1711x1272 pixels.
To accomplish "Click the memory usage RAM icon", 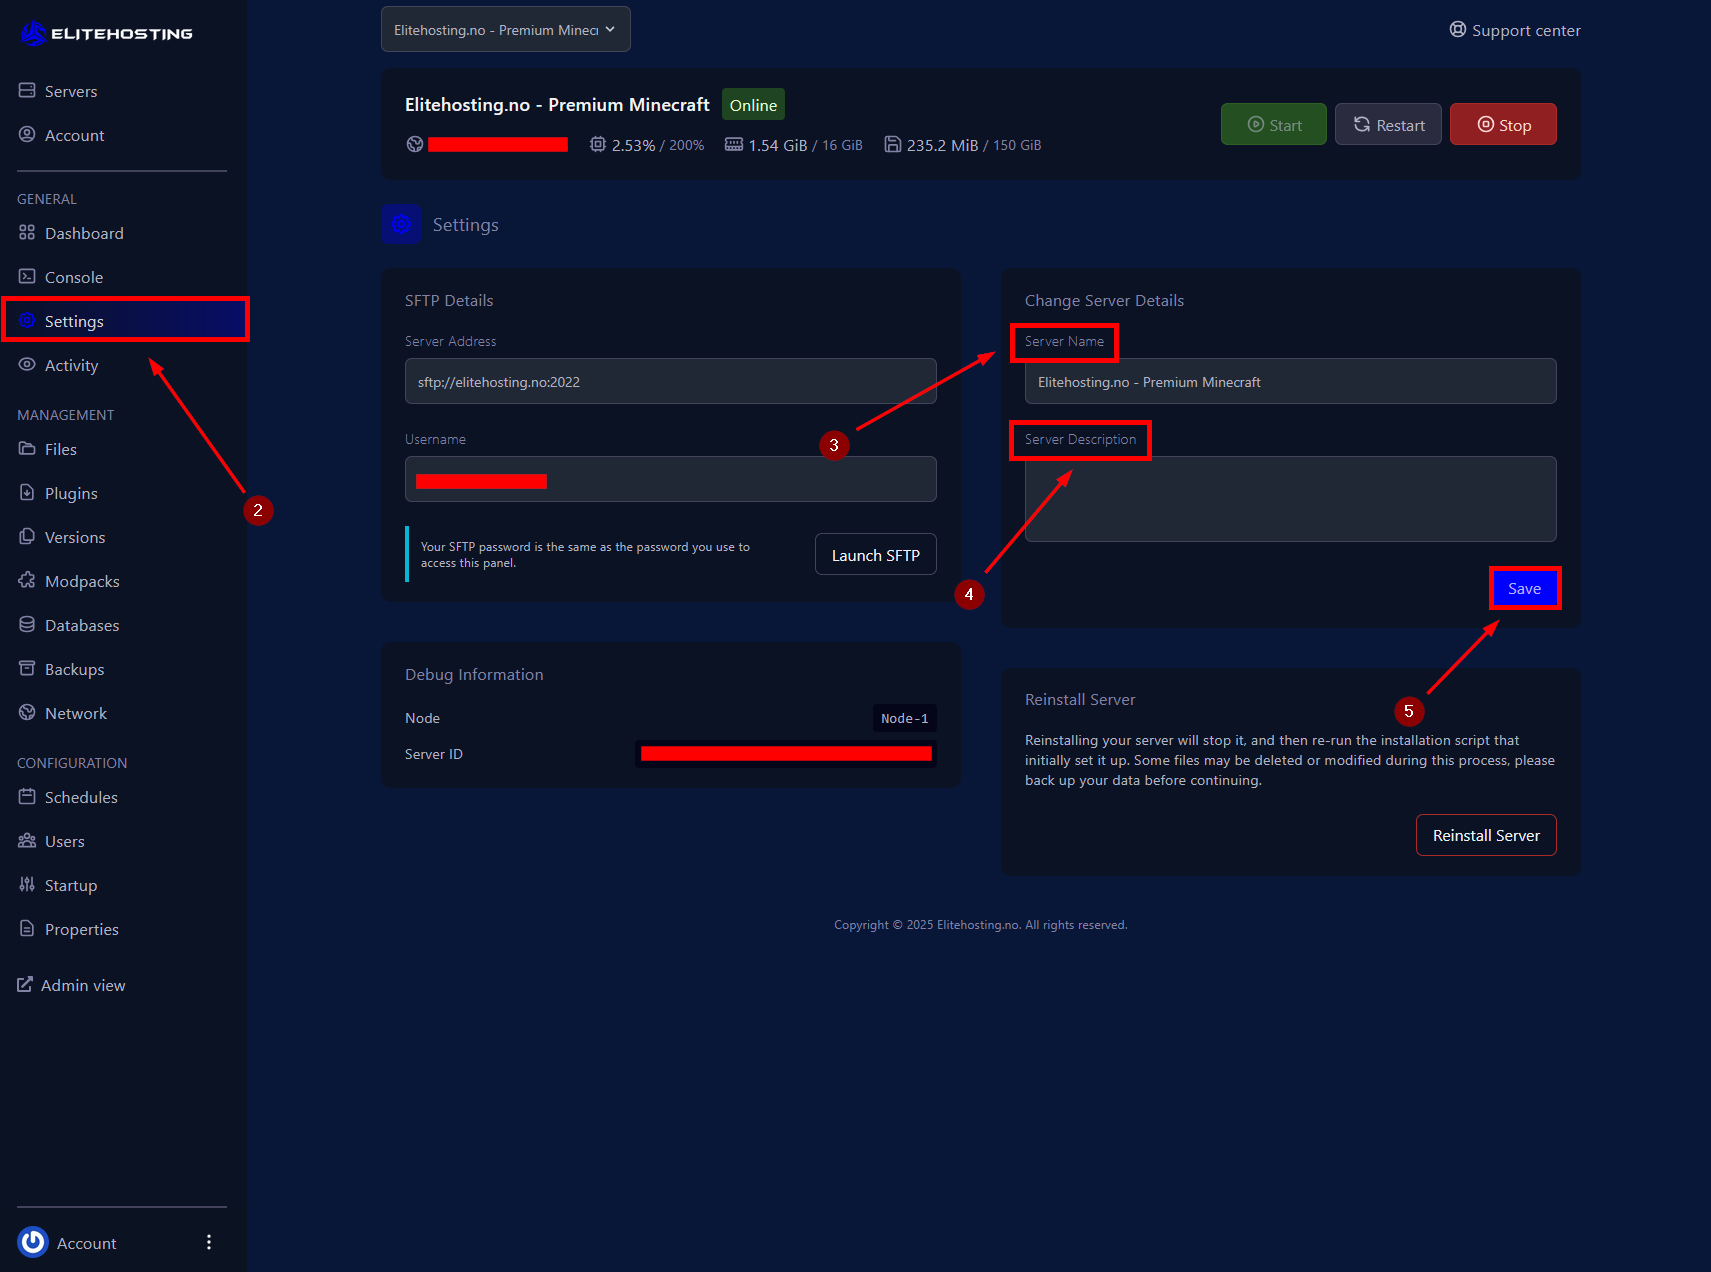I will tap(734, 144).
